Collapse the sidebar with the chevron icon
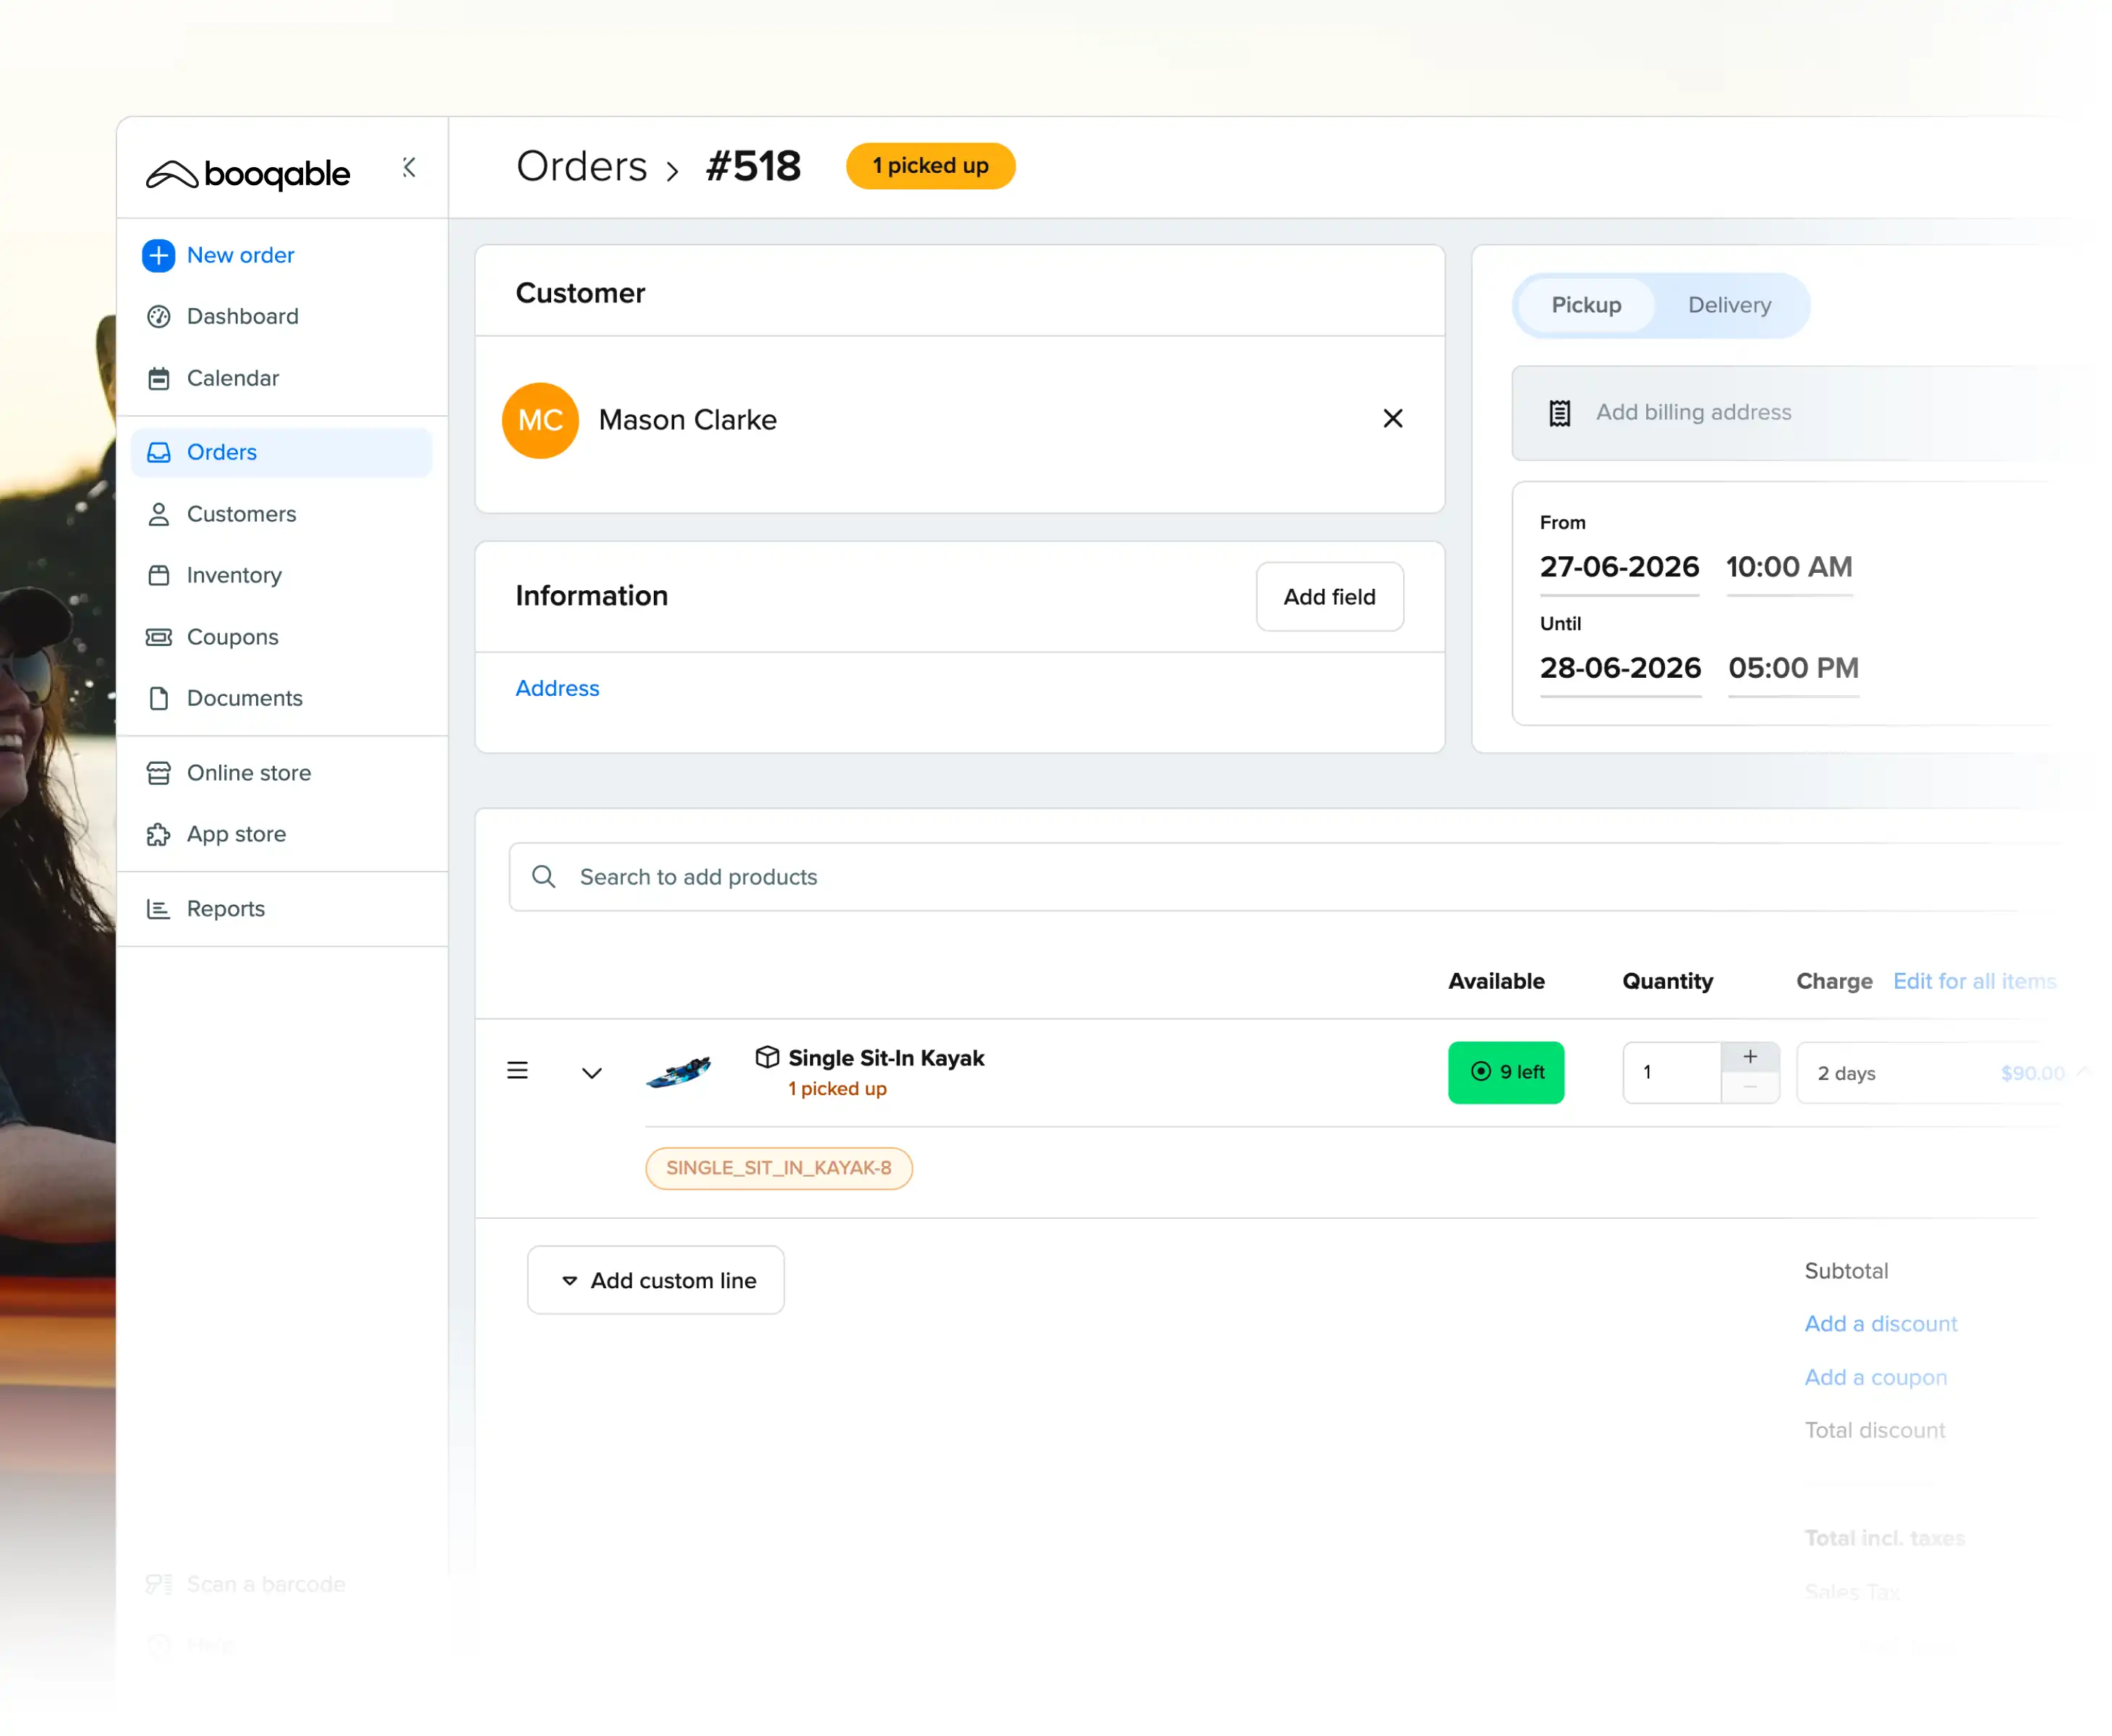The width and height of the screenshot is (2112, 1736). (409, 167)
